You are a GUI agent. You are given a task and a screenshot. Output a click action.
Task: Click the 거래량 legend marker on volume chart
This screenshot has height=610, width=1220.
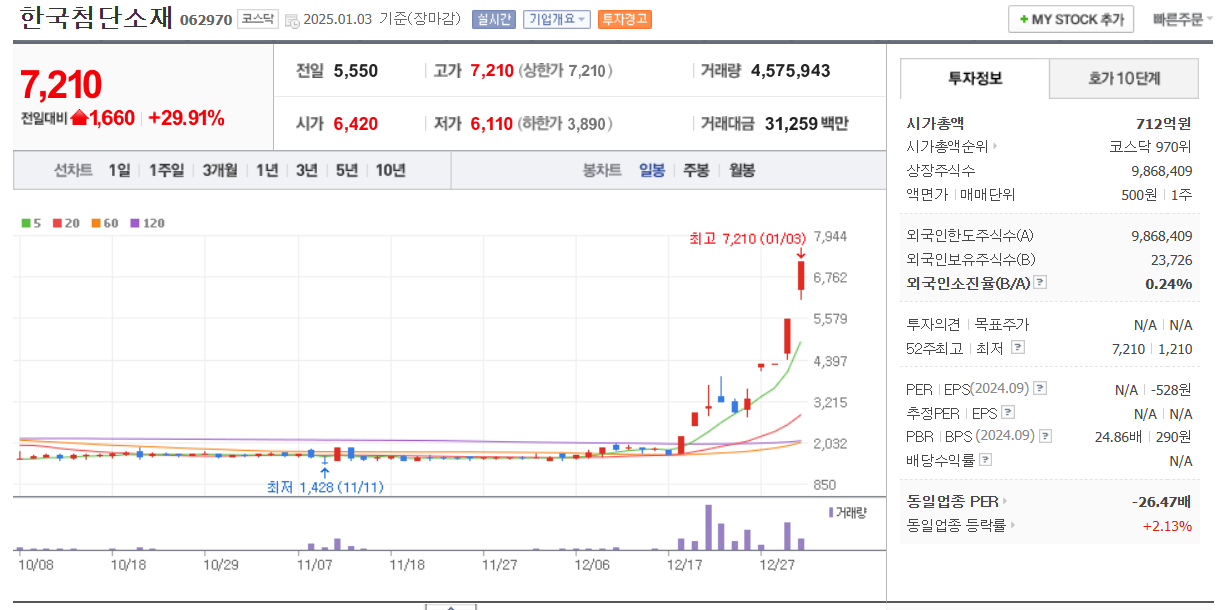[x=831, y=511]
